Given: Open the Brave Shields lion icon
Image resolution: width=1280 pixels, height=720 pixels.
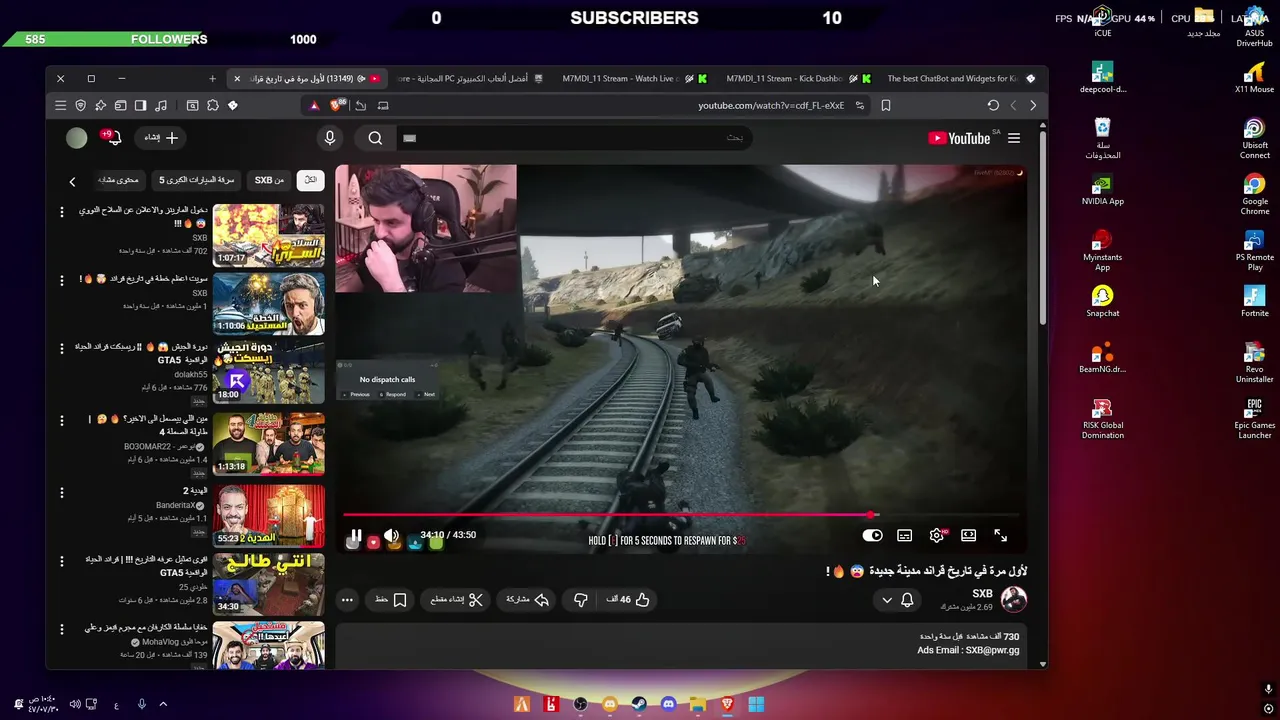Looking at the screenshot, I should coord(337,105).
